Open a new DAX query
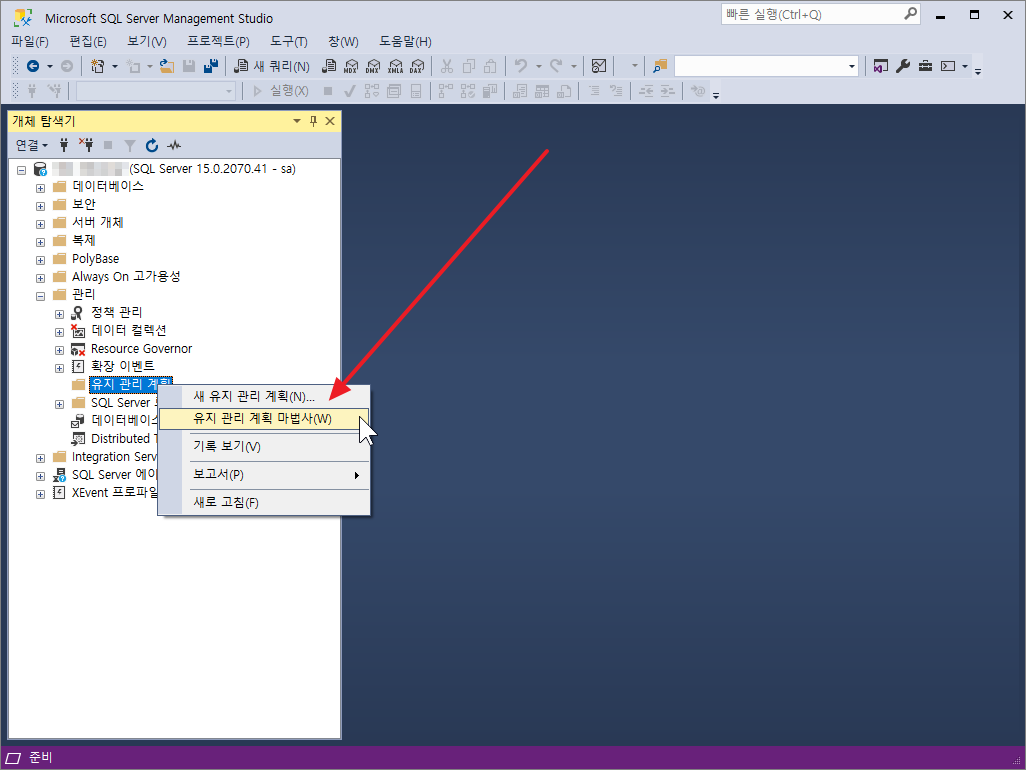1026x770 pixels. (417, 66)
